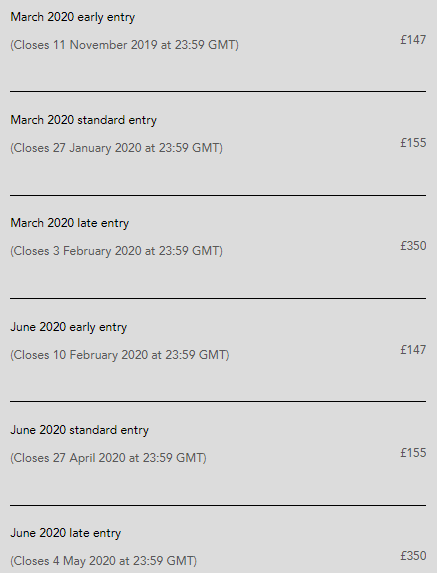Click the 27 April 2020 closing date
The image size is (438, 573).
108,458
